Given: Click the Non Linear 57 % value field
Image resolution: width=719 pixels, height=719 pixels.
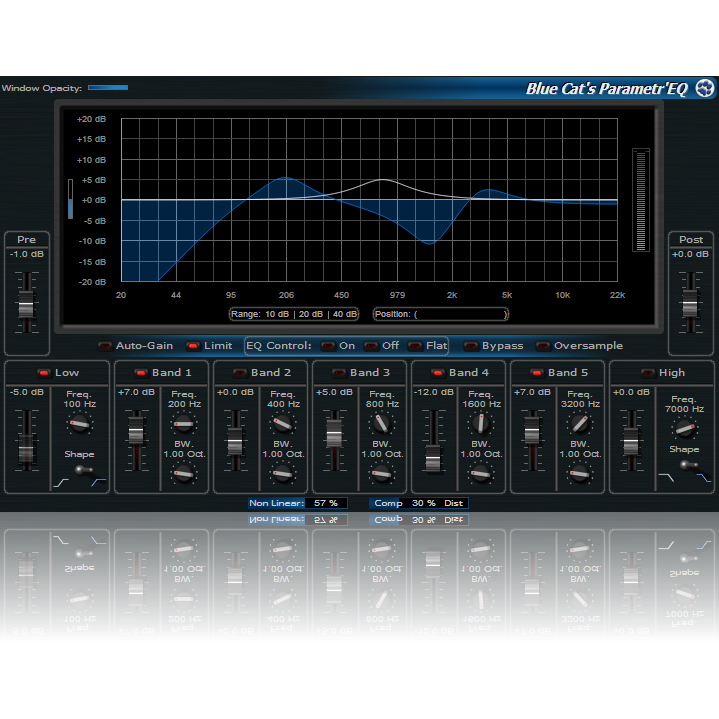Looking at the screenshot, I should pyautogui.click(x=326, y=503).
